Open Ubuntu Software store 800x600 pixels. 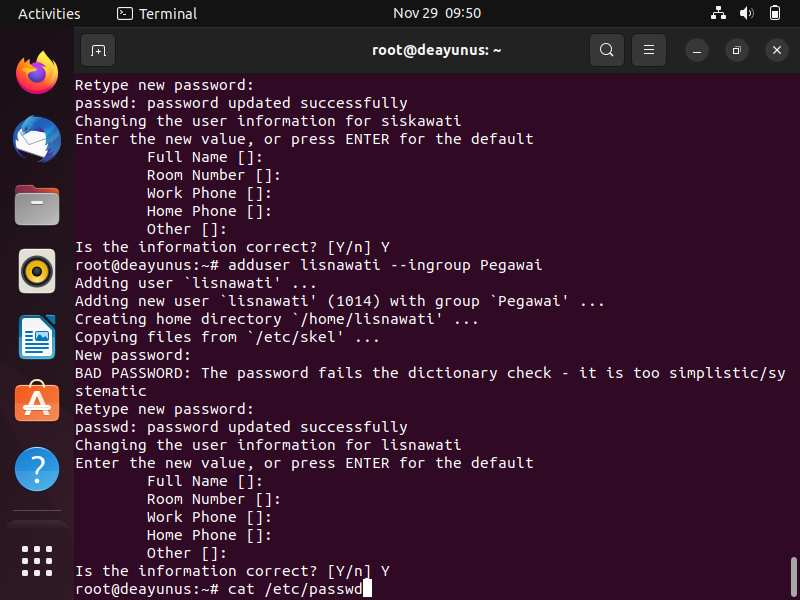(x=37, y=402)
